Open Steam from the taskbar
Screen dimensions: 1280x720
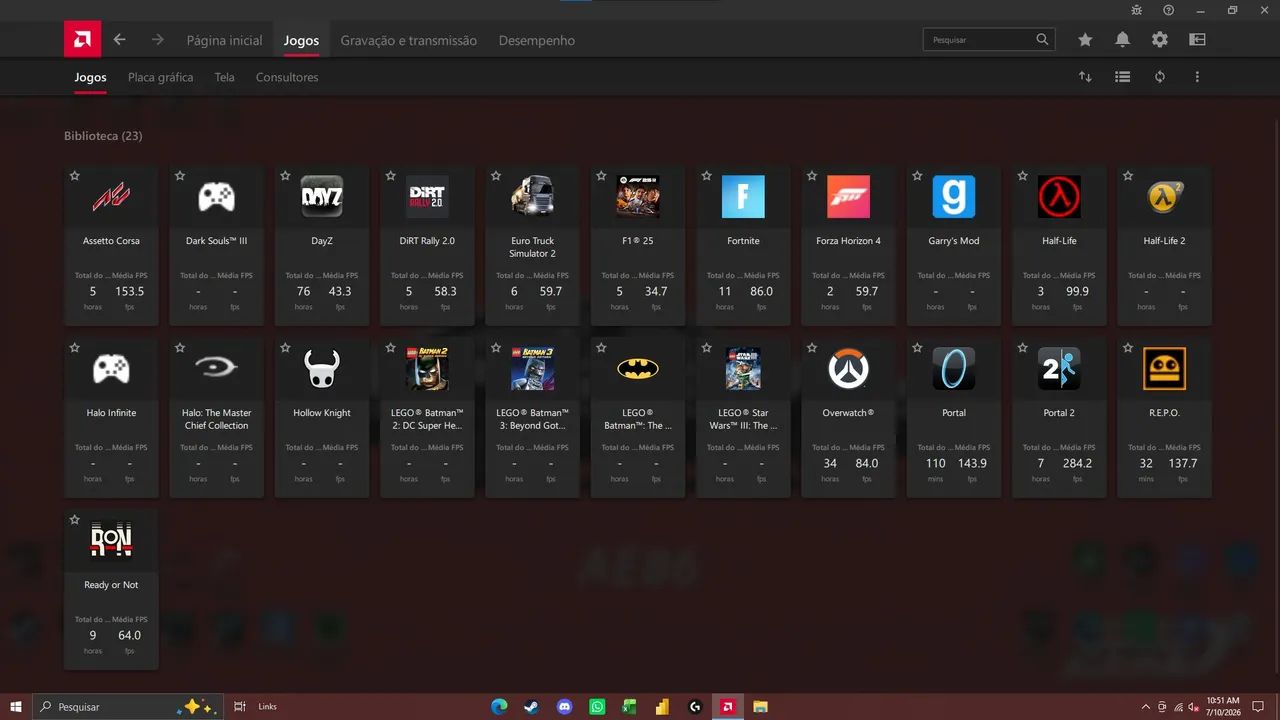coord(532,707)
